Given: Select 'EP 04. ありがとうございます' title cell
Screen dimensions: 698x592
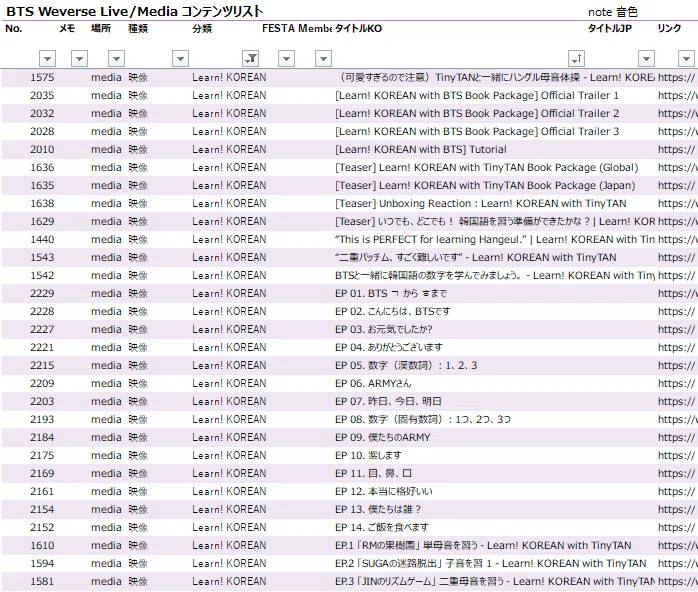Looking at the screenshot, I should [x=389, y=348].
